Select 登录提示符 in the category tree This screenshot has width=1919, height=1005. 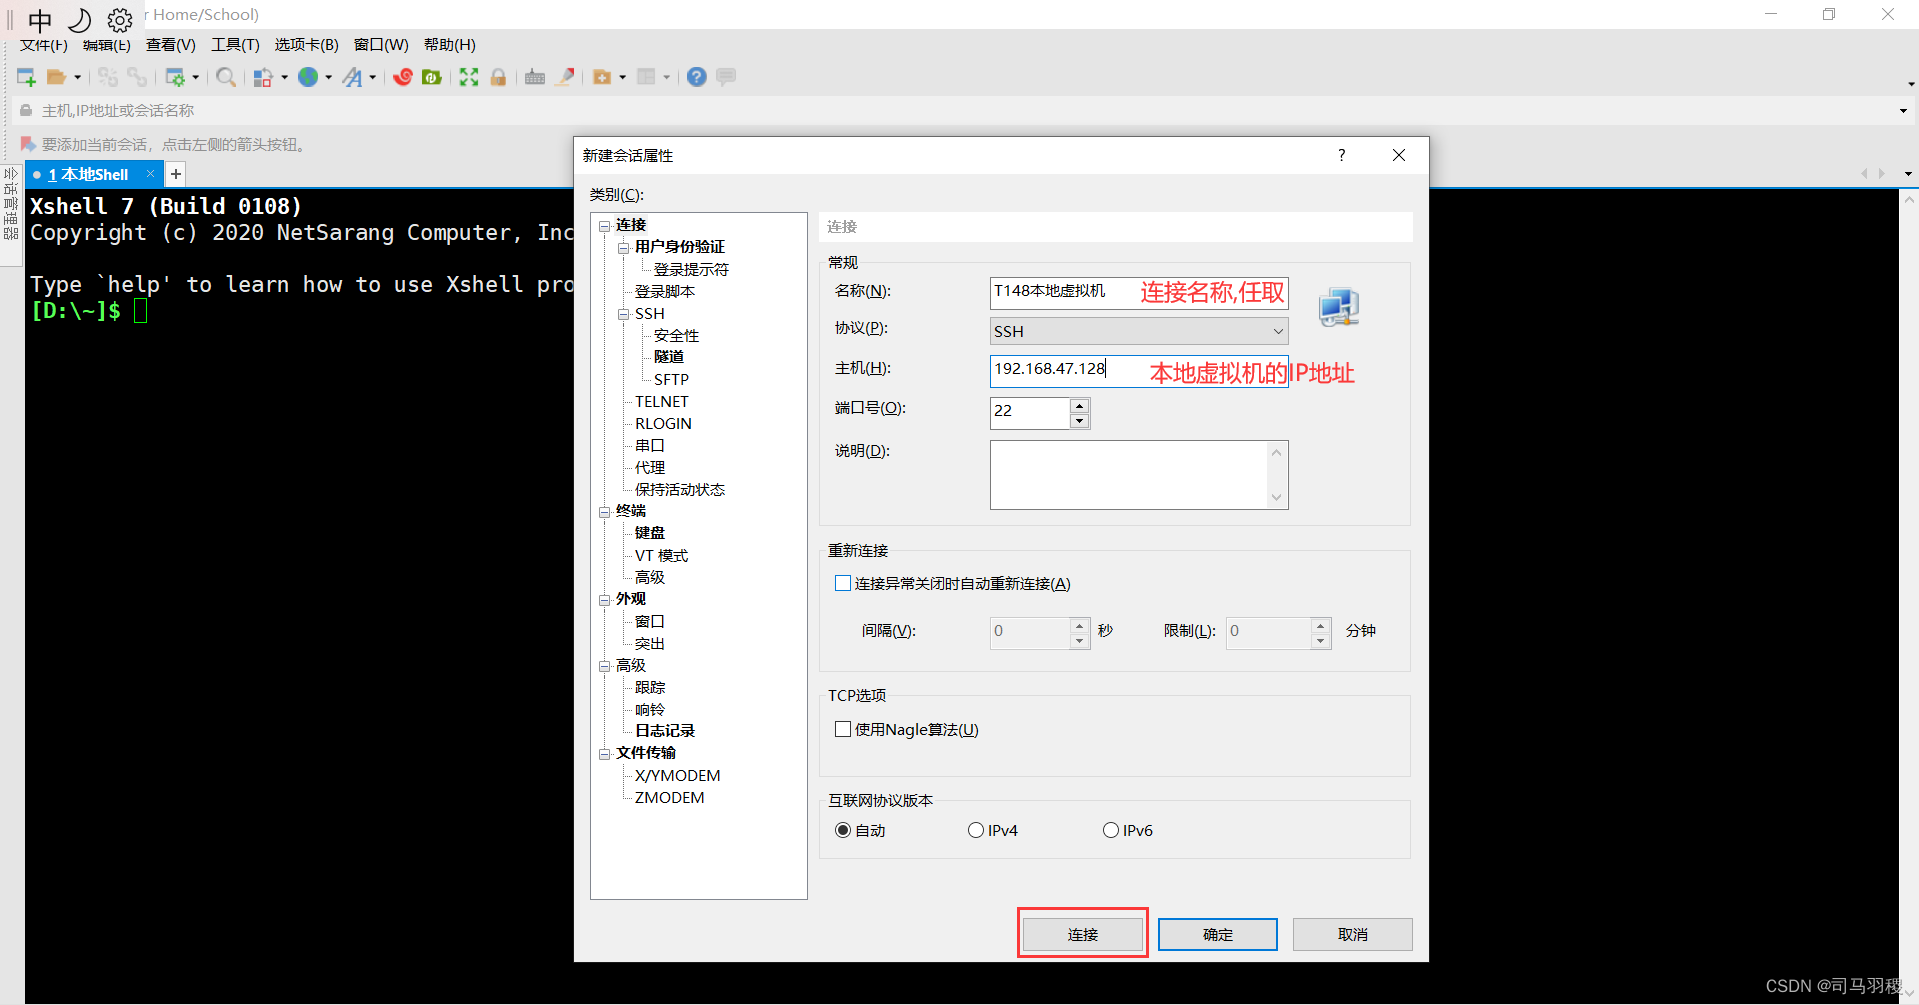pyautogui.click(x=691, y=270)
